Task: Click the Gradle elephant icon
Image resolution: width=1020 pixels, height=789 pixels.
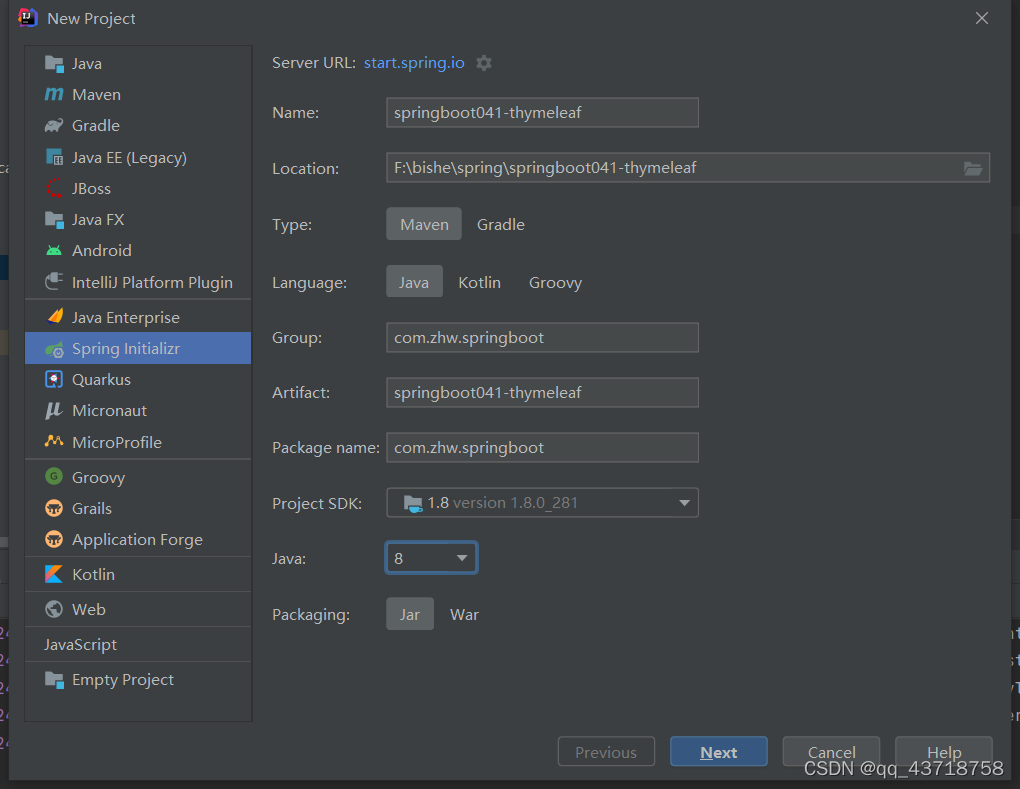Action: tap(54, 126)
